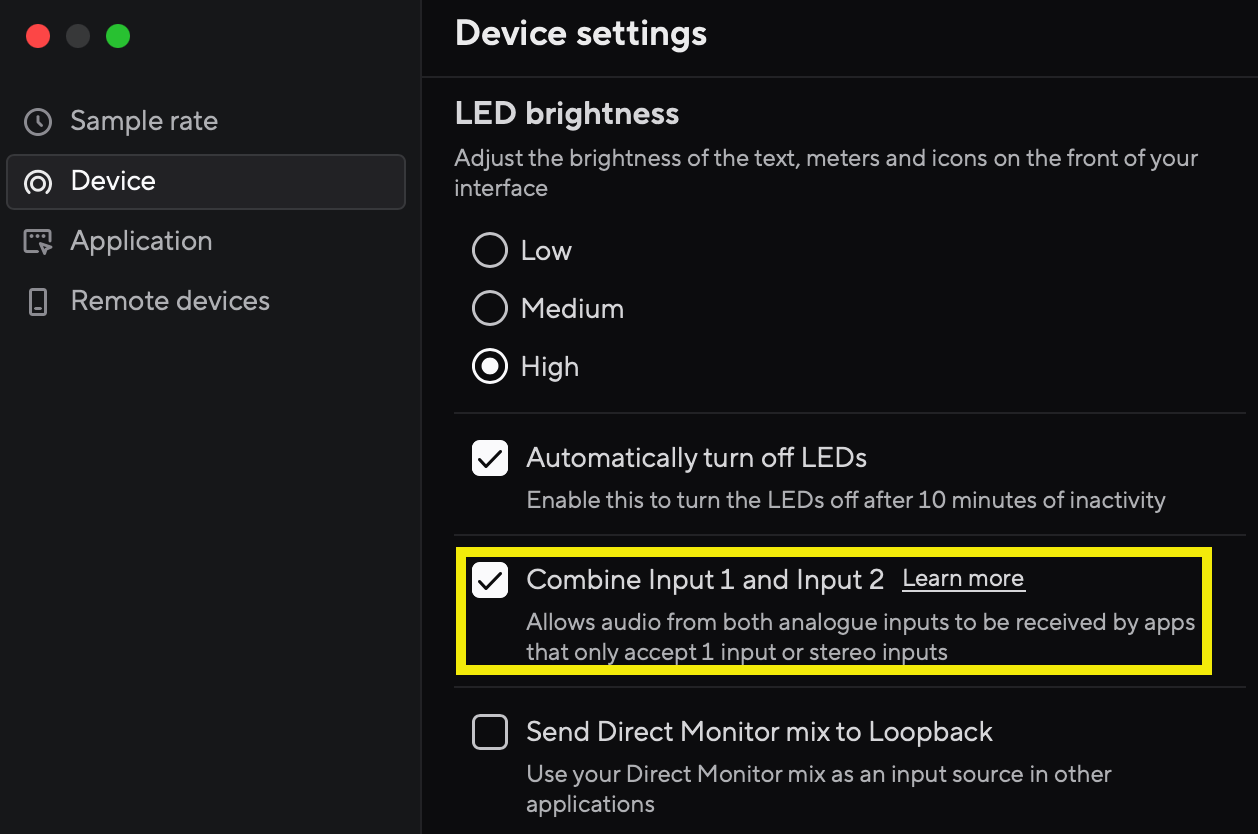
Task: Click the Remote devices phone icon
Action: (38, 302)
